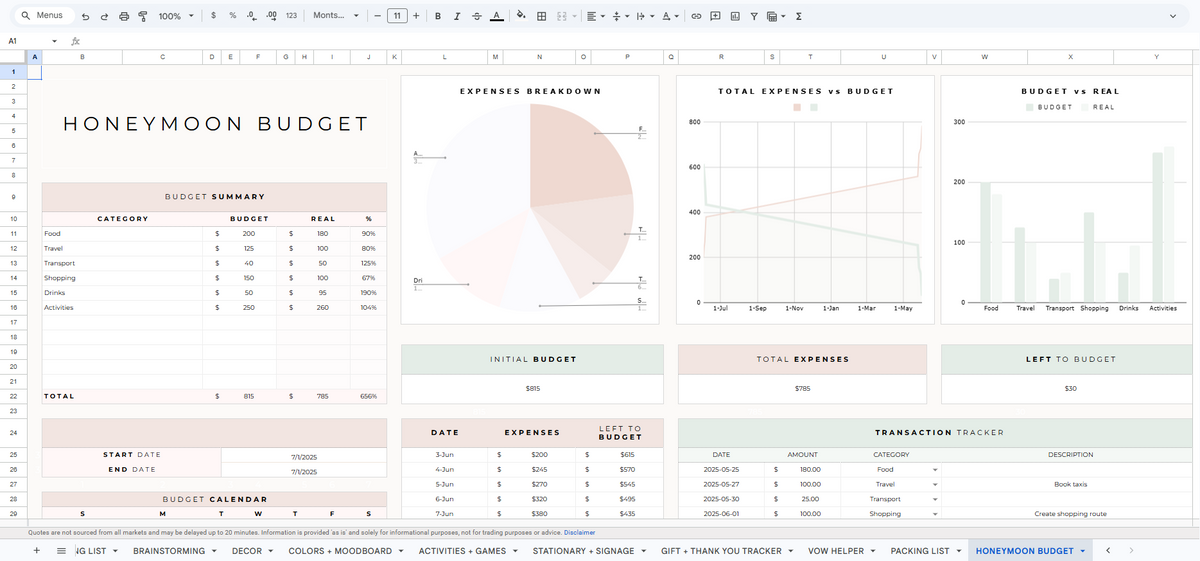Switch to the ACTIVITIES + GAMES tab
The height and width of the screenshot is (561, 1200).
(x=468, y=551)
